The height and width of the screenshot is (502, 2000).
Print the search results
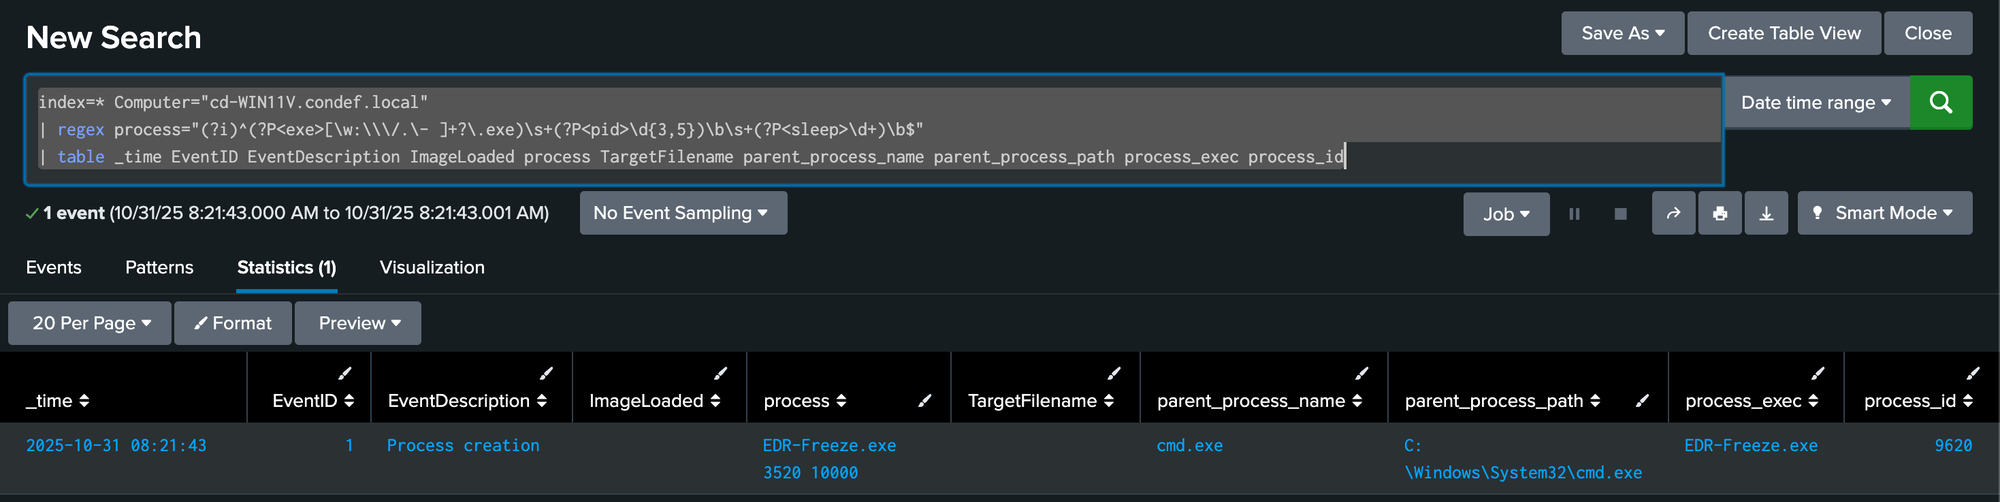coord(1720,213)
